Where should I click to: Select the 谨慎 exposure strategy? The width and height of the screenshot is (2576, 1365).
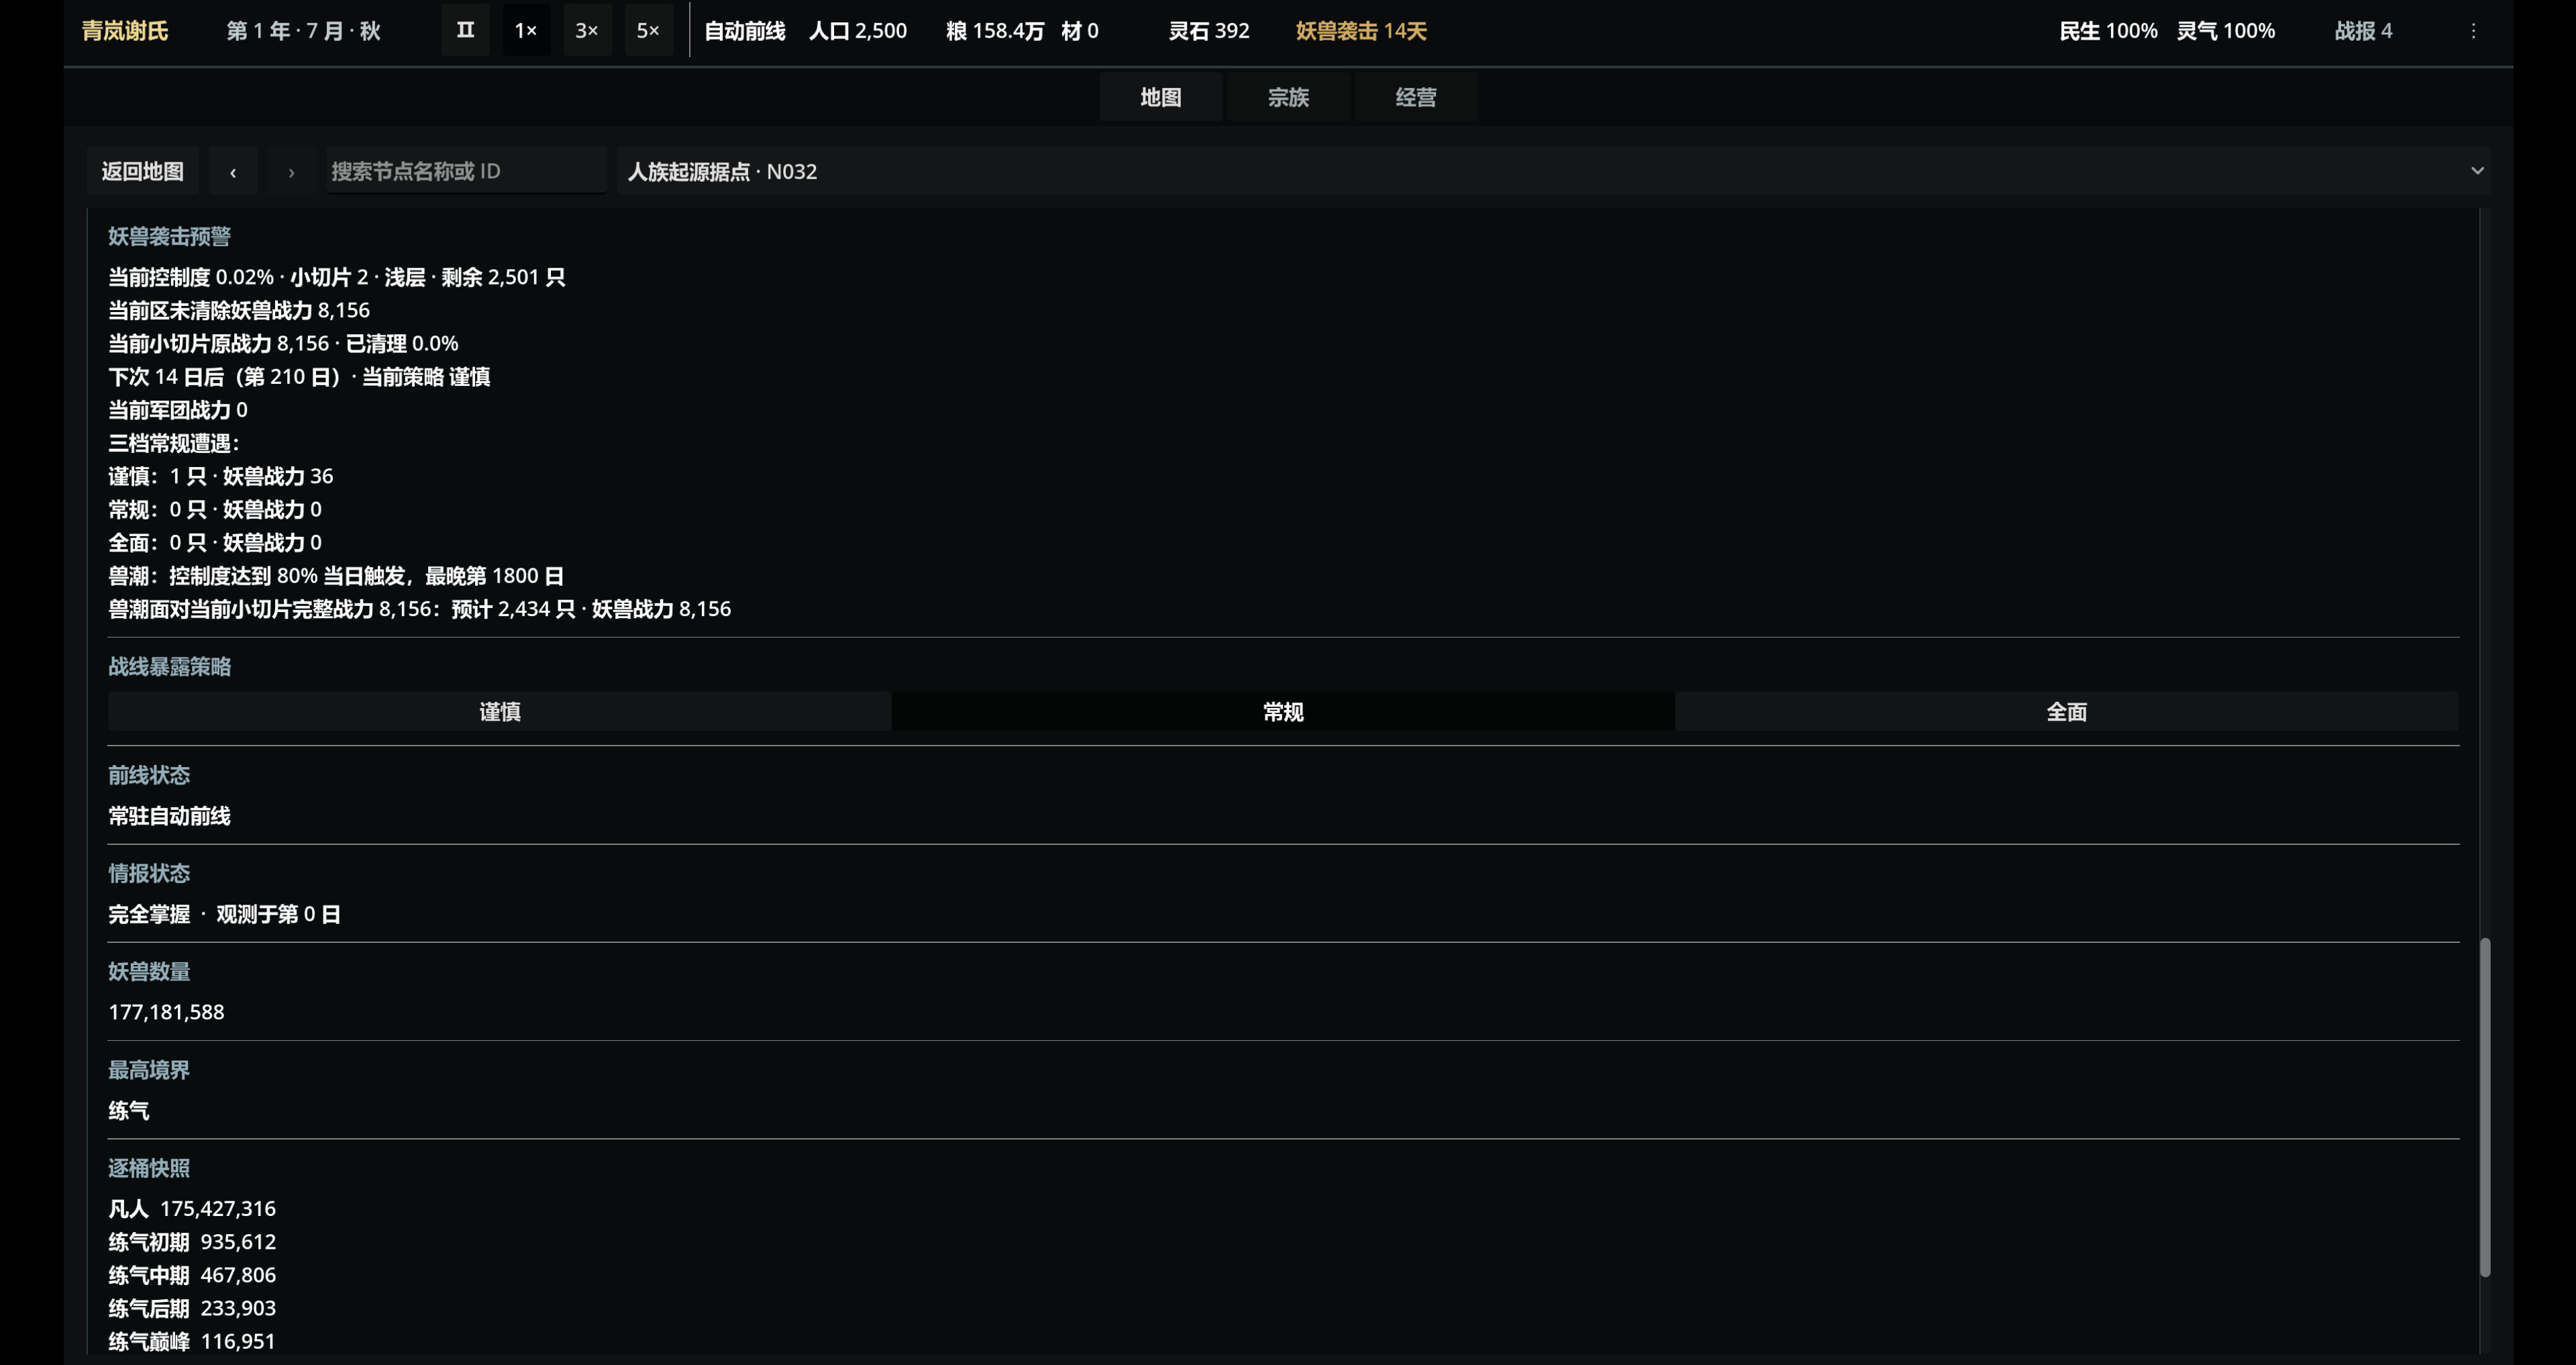tap(500, 711)
